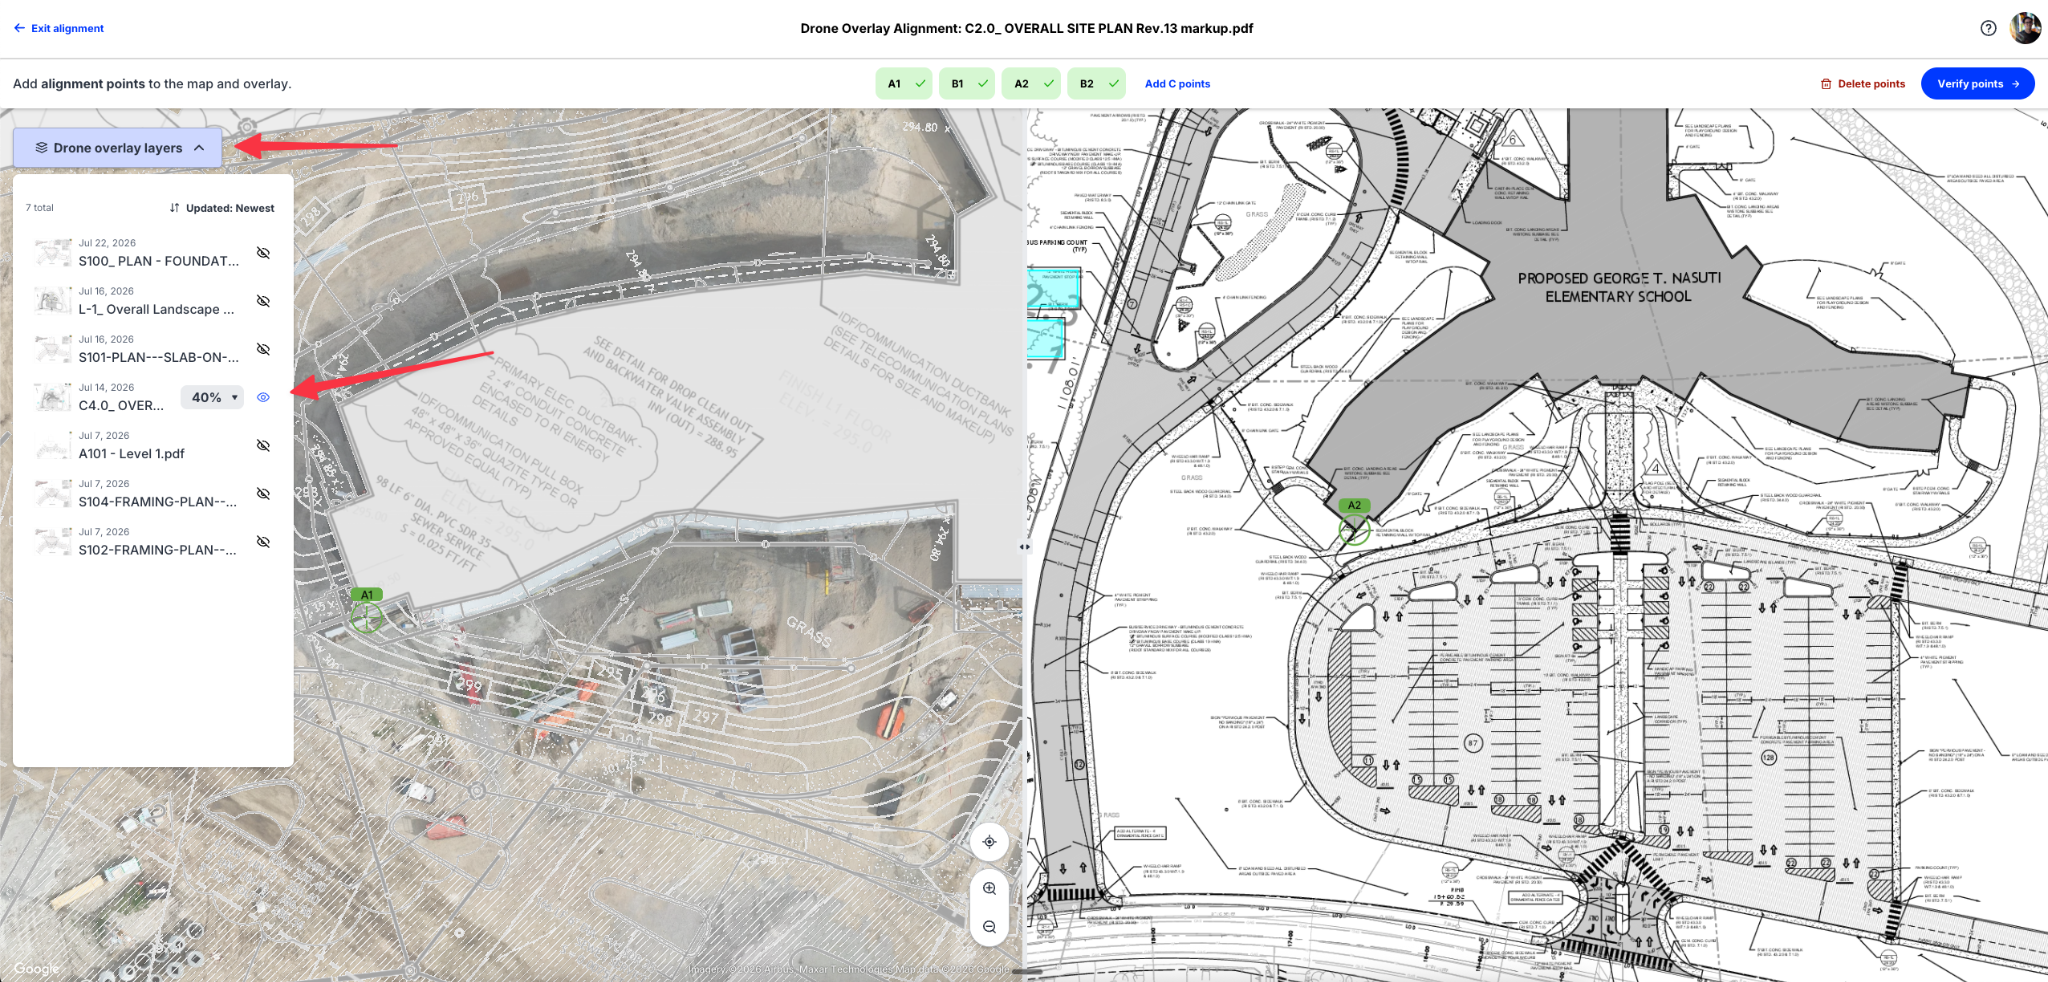The width and height of the screenshot is (2048, 982).
Task: Collapse the Drone overlay layers panel
Action: click(x=118, y=148)
